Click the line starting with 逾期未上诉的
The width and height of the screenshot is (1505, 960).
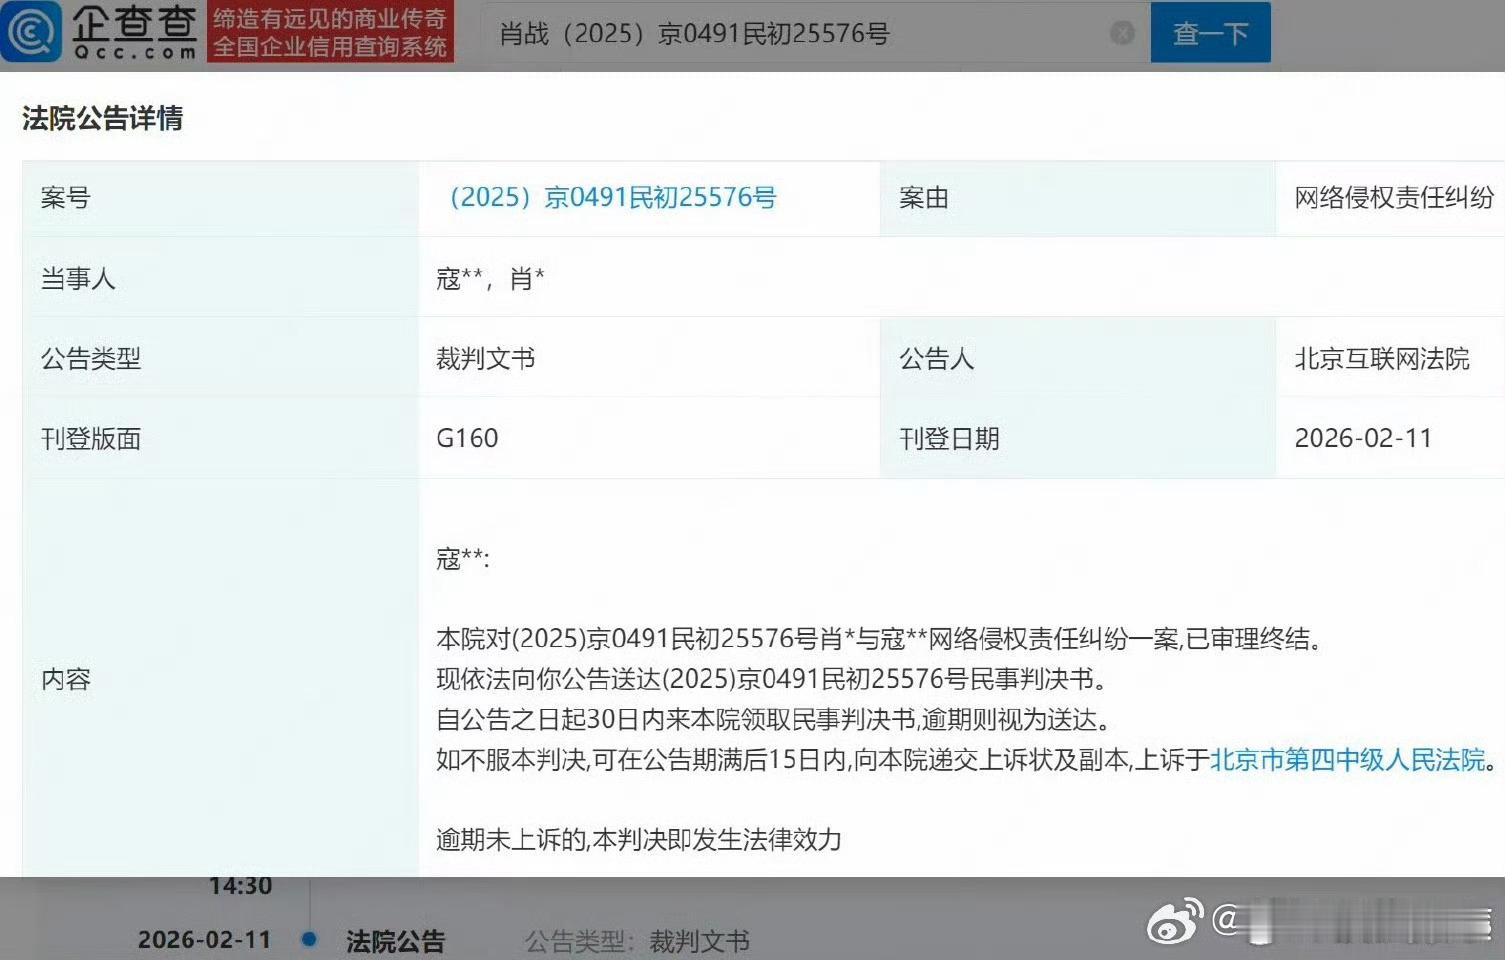[639, 840]
